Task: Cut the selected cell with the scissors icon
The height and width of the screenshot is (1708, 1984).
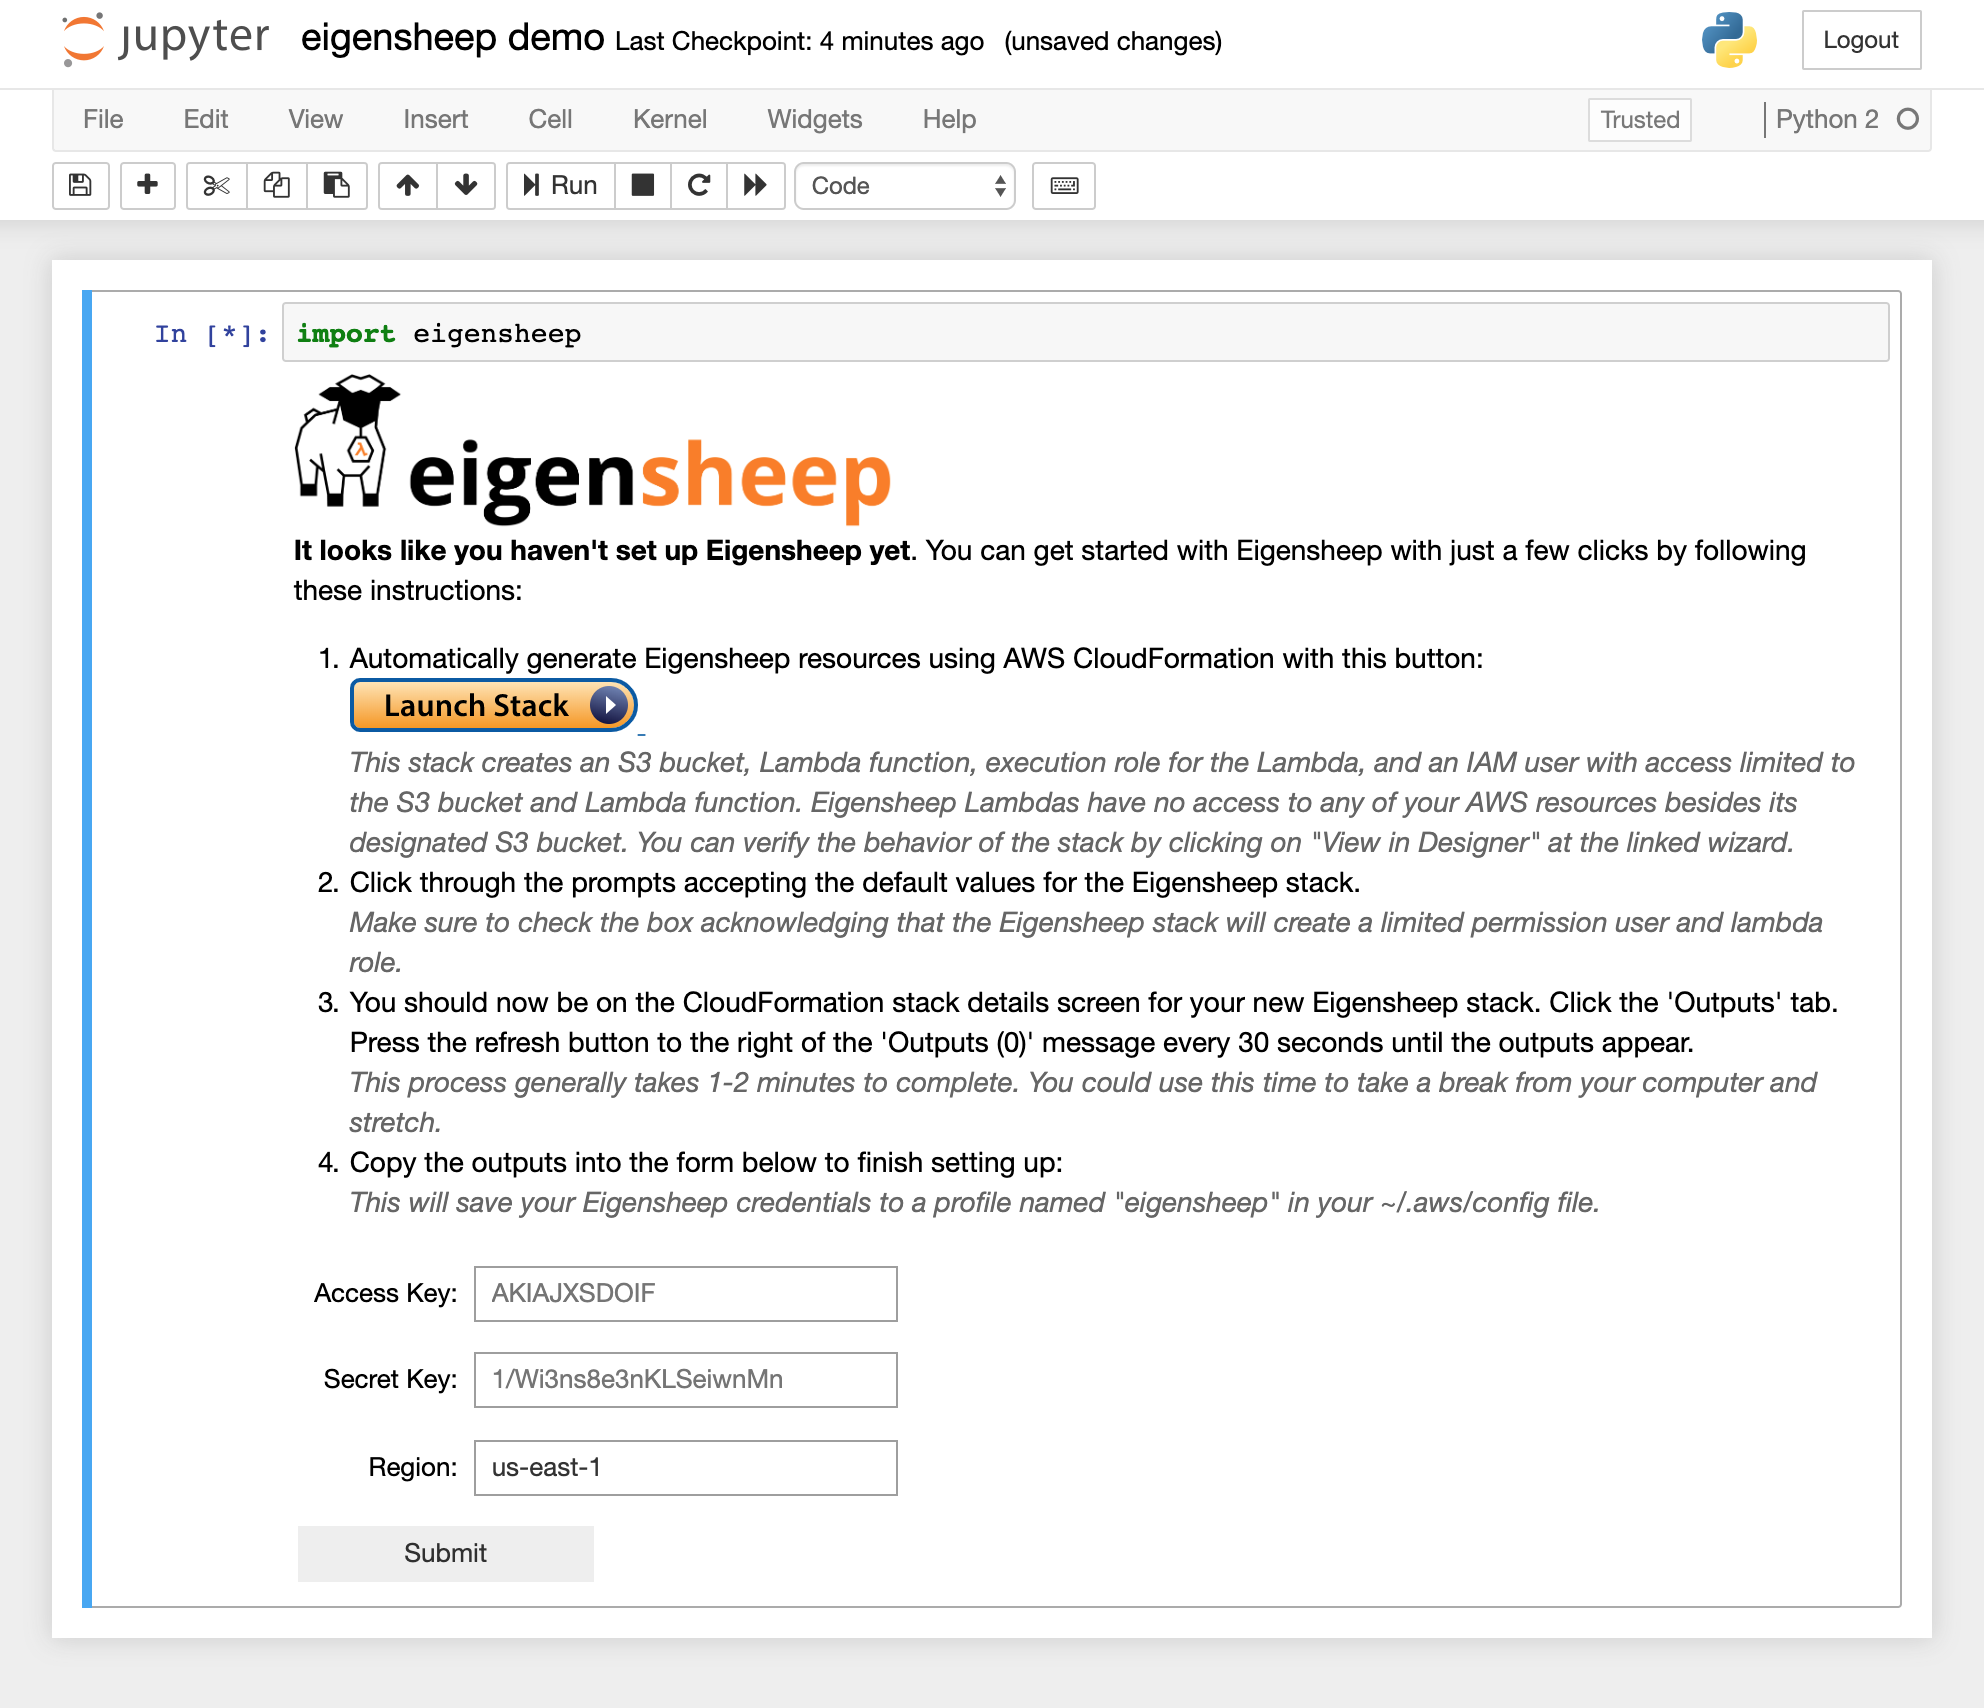Action: [x=215, y=186]
